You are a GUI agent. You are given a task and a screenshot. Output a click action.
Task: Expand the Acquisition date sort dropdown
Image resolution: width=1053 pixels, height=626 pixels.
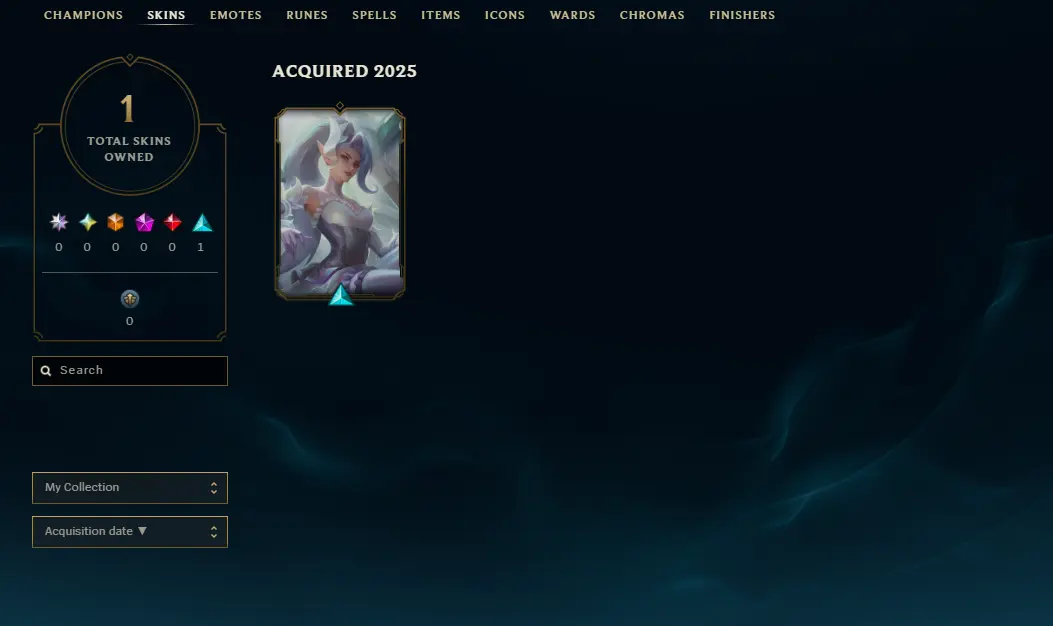(130, 532)
